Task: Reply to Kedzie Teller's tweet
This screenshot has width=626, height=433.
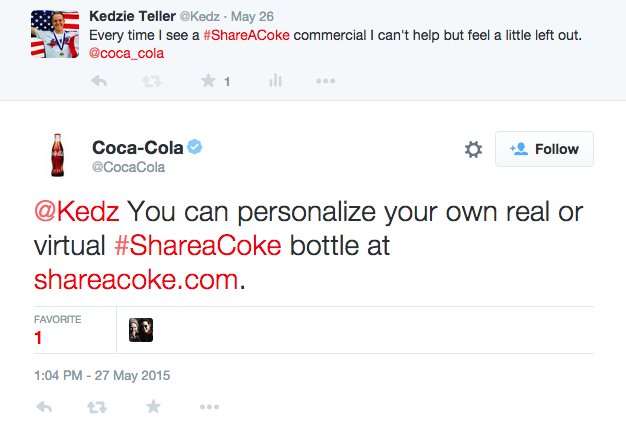Action: [x=98, y=81]
